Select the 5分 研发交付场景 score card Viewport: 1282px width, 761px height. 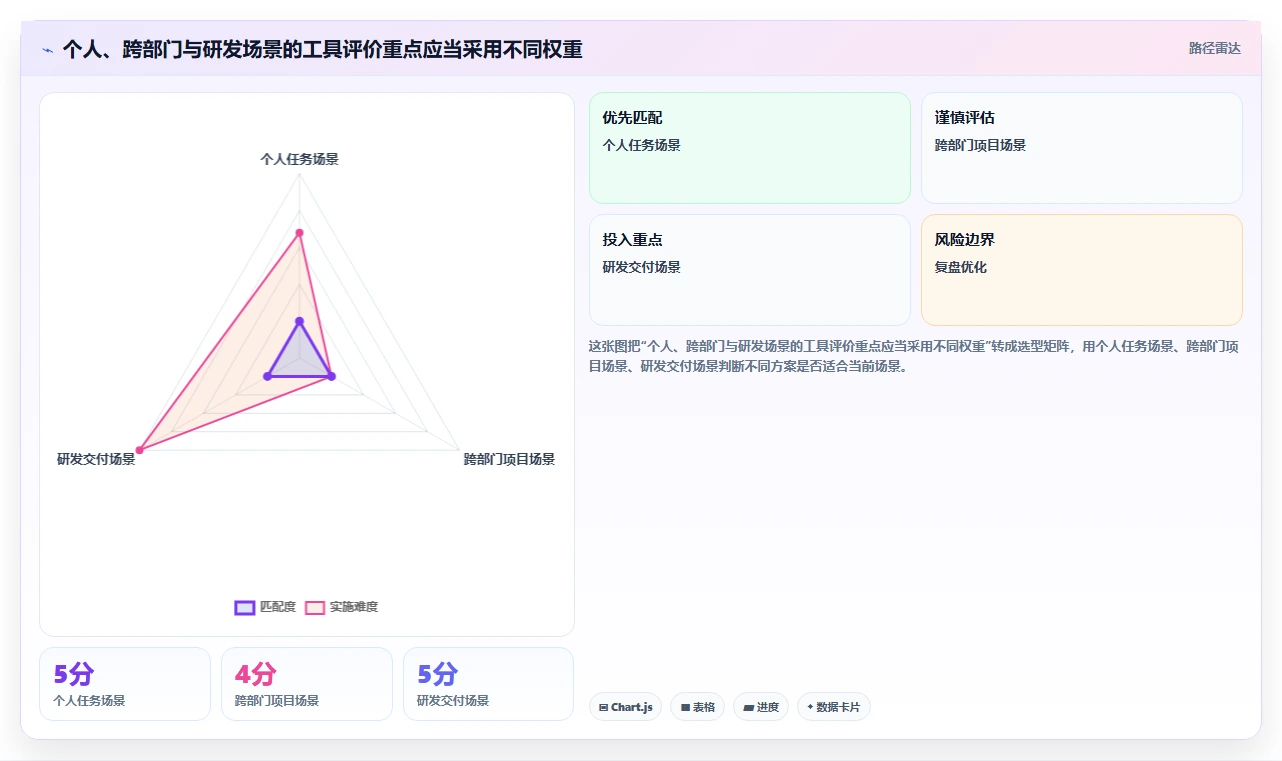pos(489,684)
